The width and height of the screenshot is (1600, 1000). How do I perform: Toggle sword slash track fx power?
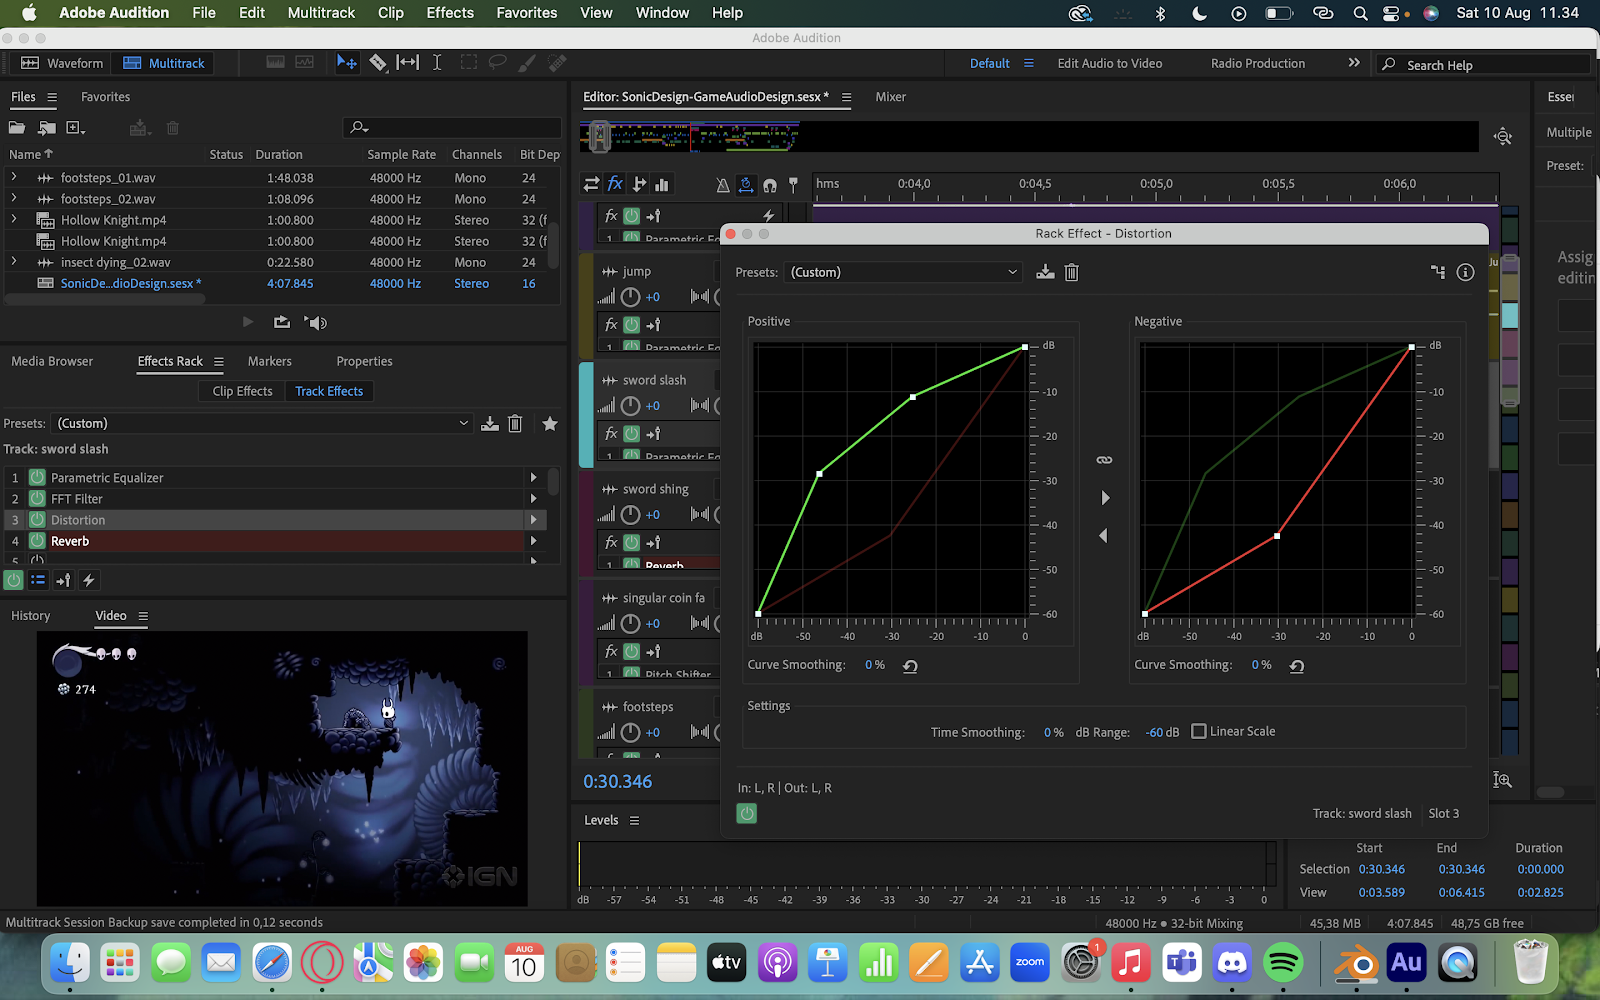[632, 434]
